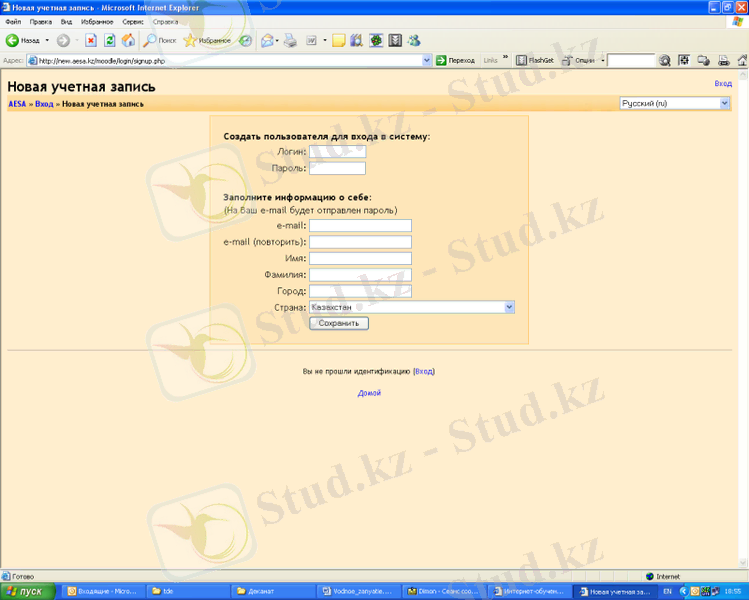
Task: Click the Имя input field
Action: pos(360,258)
